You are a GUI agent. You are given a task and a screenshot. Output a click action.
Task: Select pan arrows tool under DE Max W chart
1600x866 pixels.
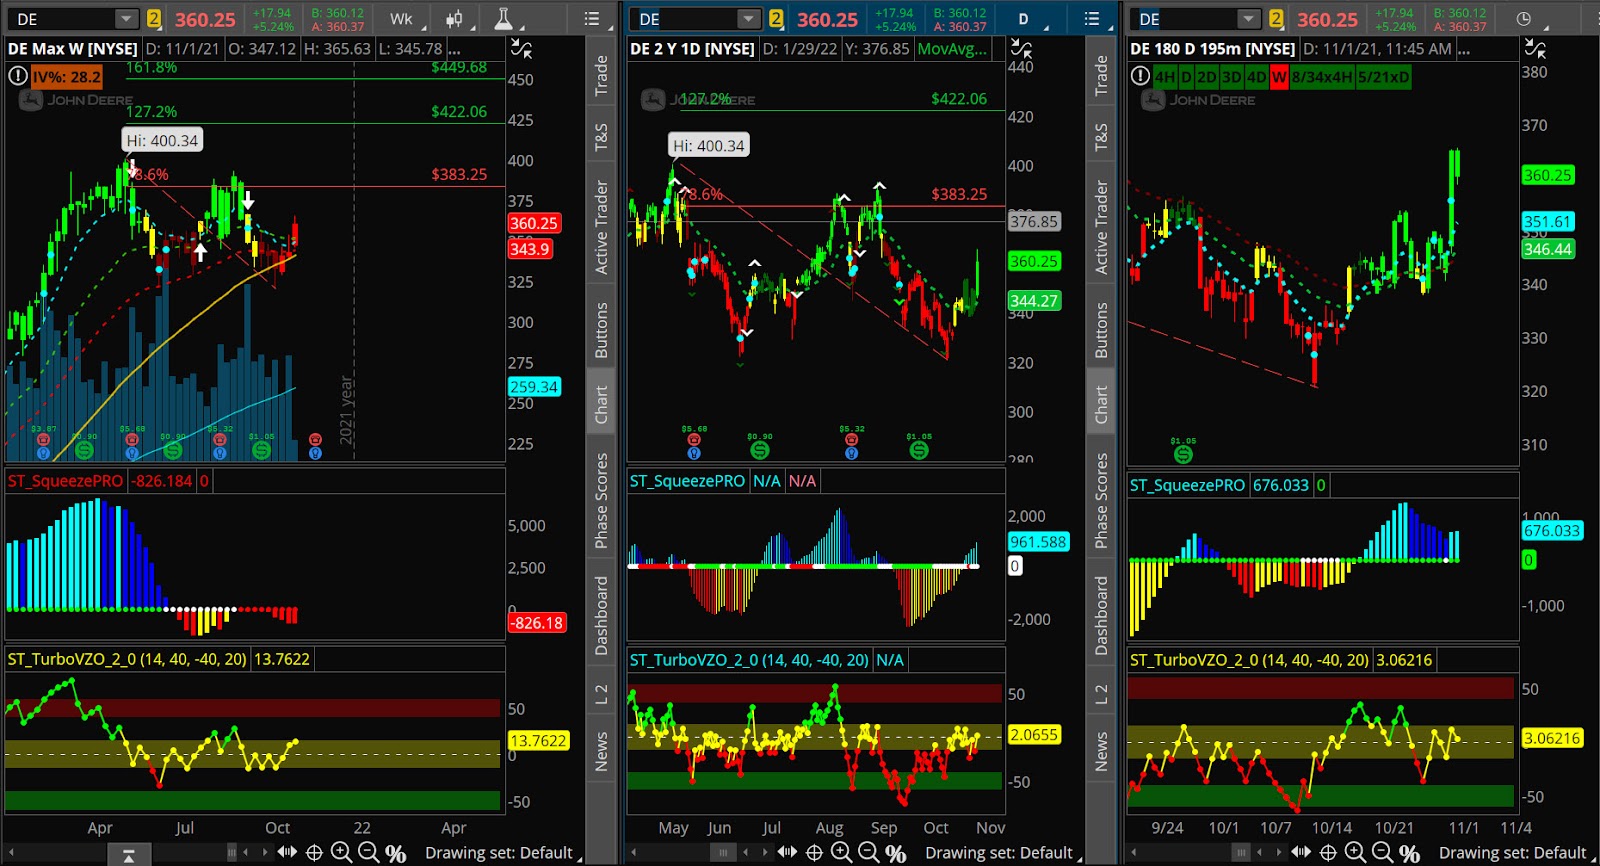(x=287, y=853)
